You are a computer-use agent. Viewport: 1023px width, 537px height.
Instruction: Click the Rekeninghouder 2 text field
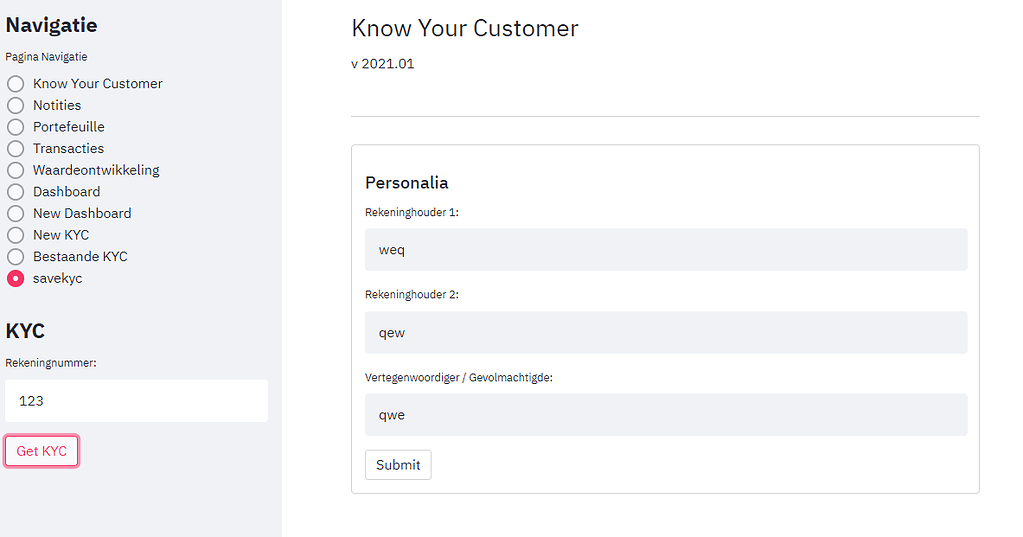(x=666, y=332)
